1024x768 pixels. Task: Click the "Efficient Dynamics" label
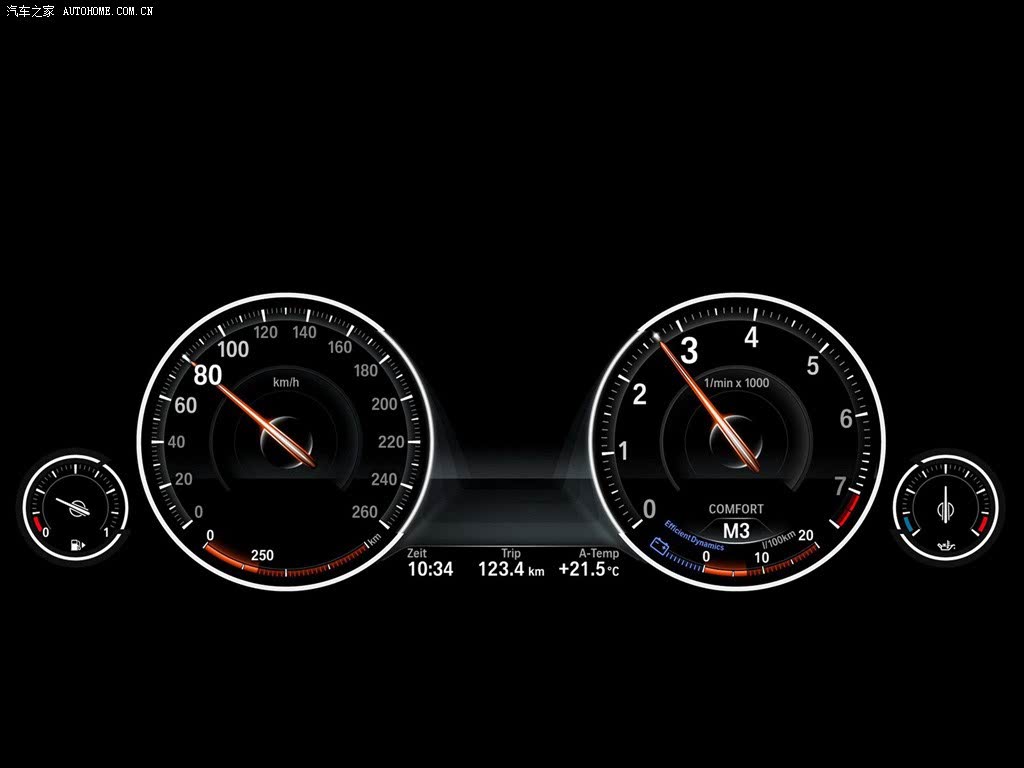click(694, 535)
